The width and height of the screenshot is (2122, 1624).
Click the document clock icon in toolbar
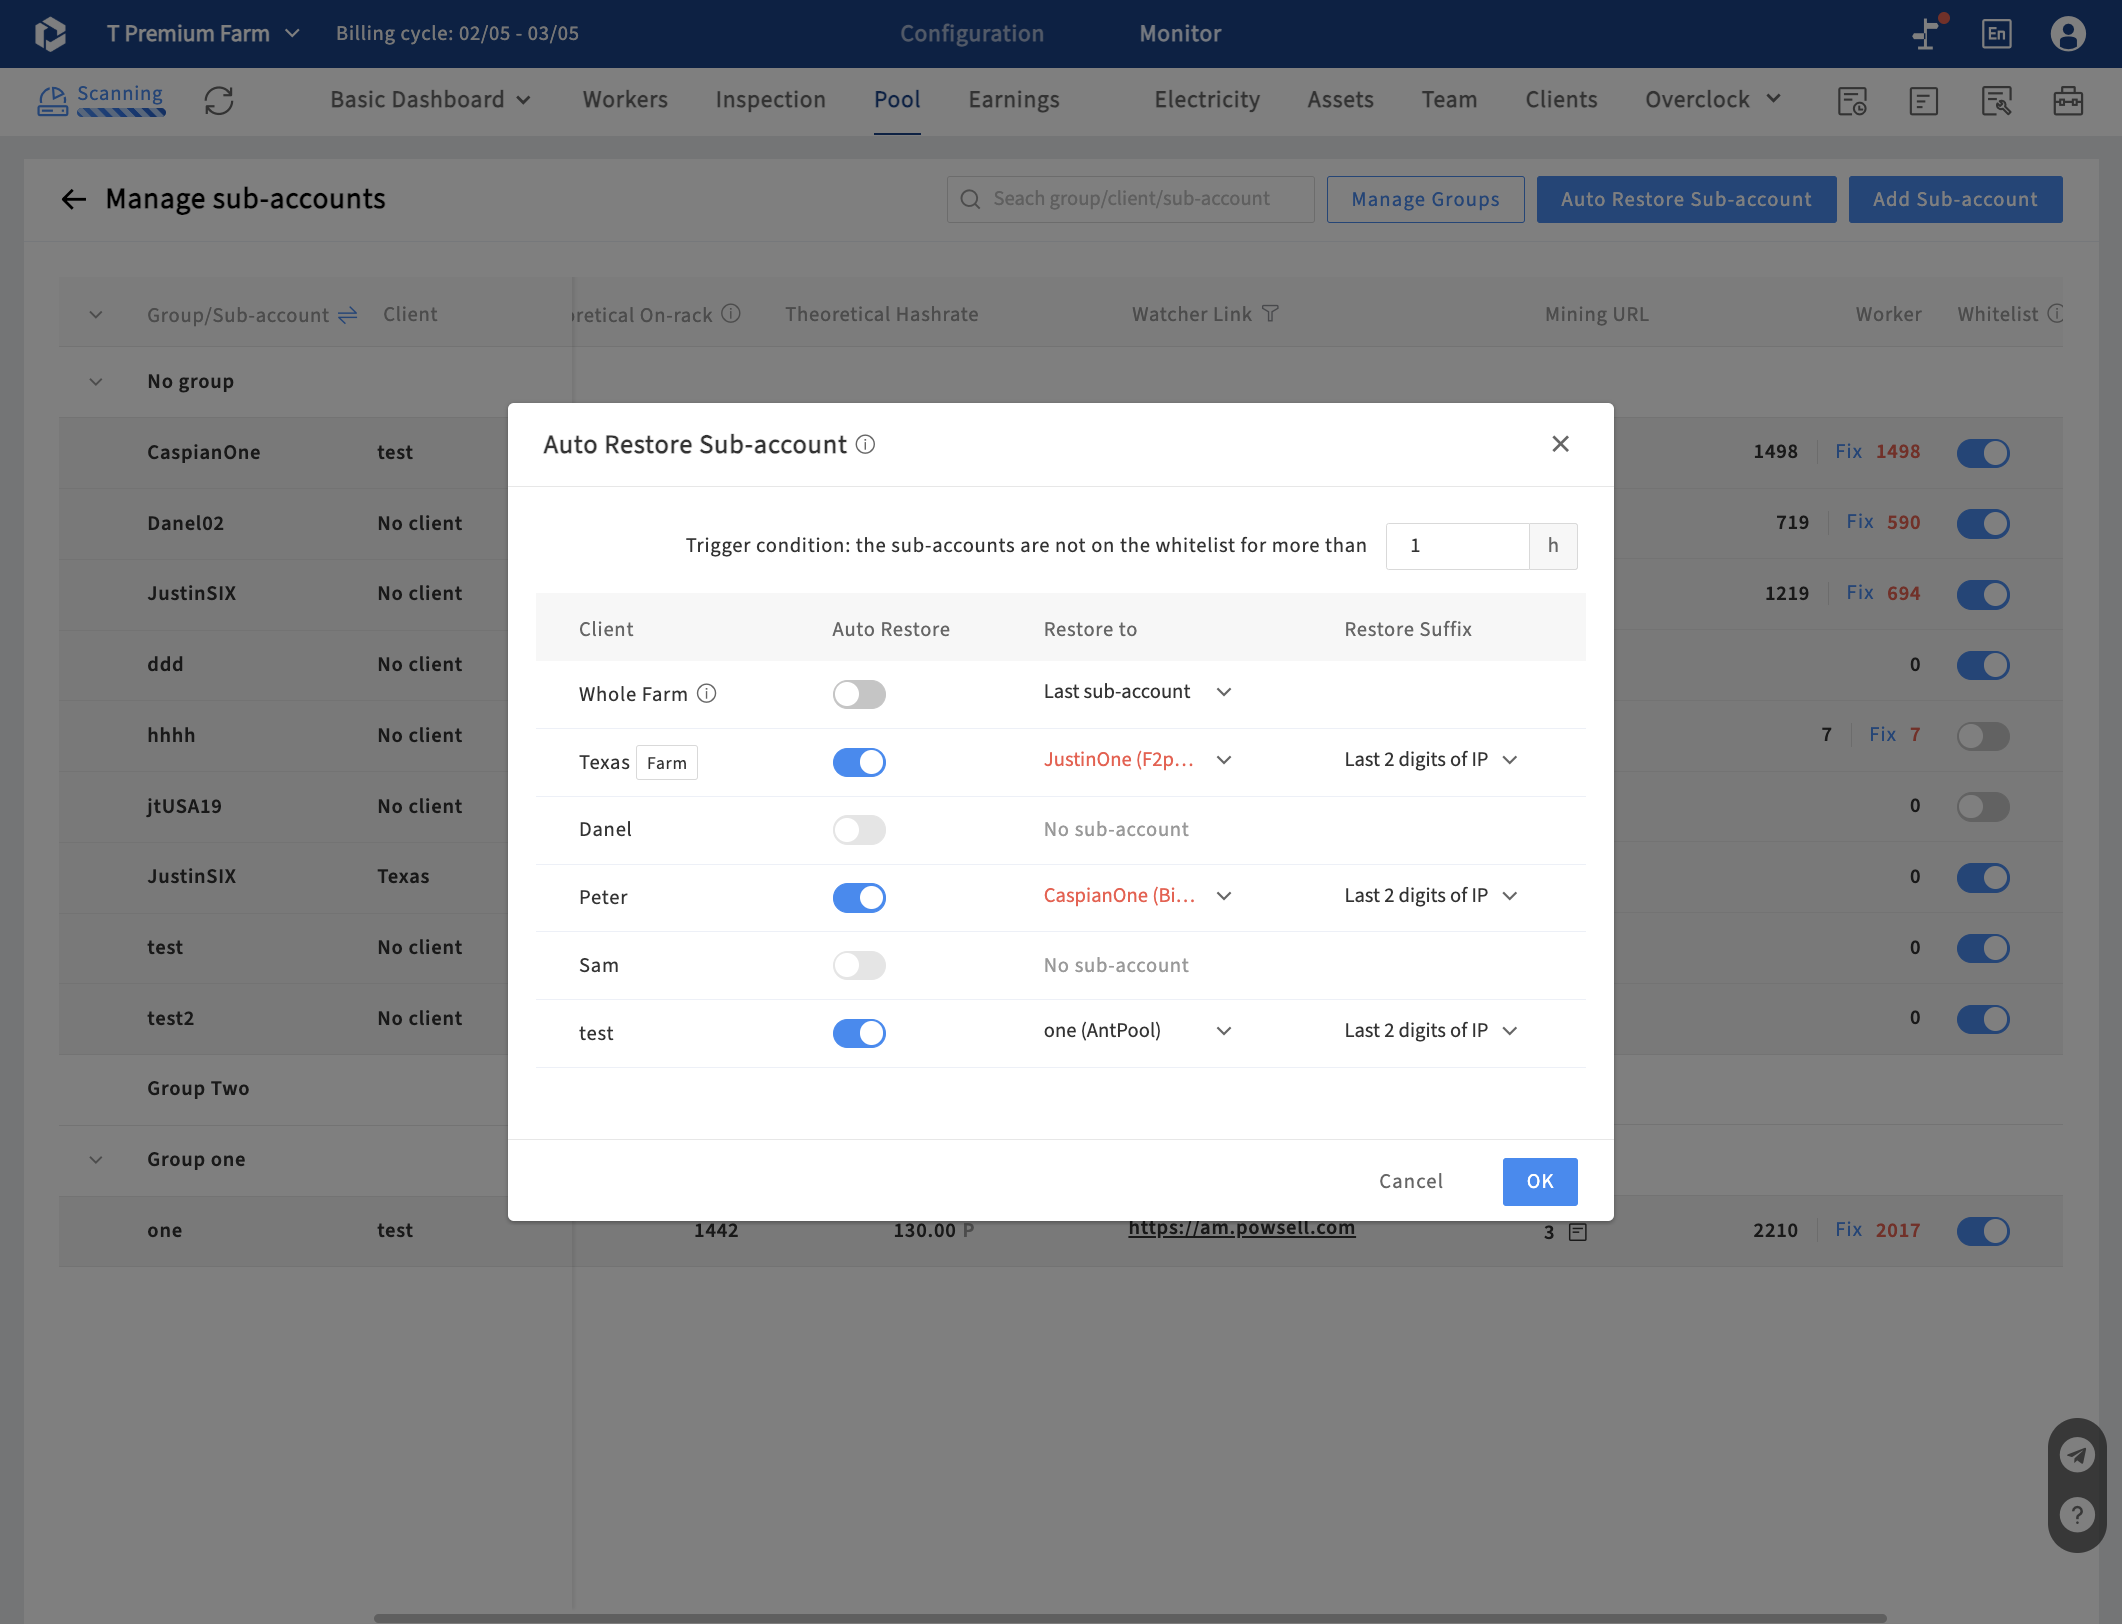pos(1852,101)
